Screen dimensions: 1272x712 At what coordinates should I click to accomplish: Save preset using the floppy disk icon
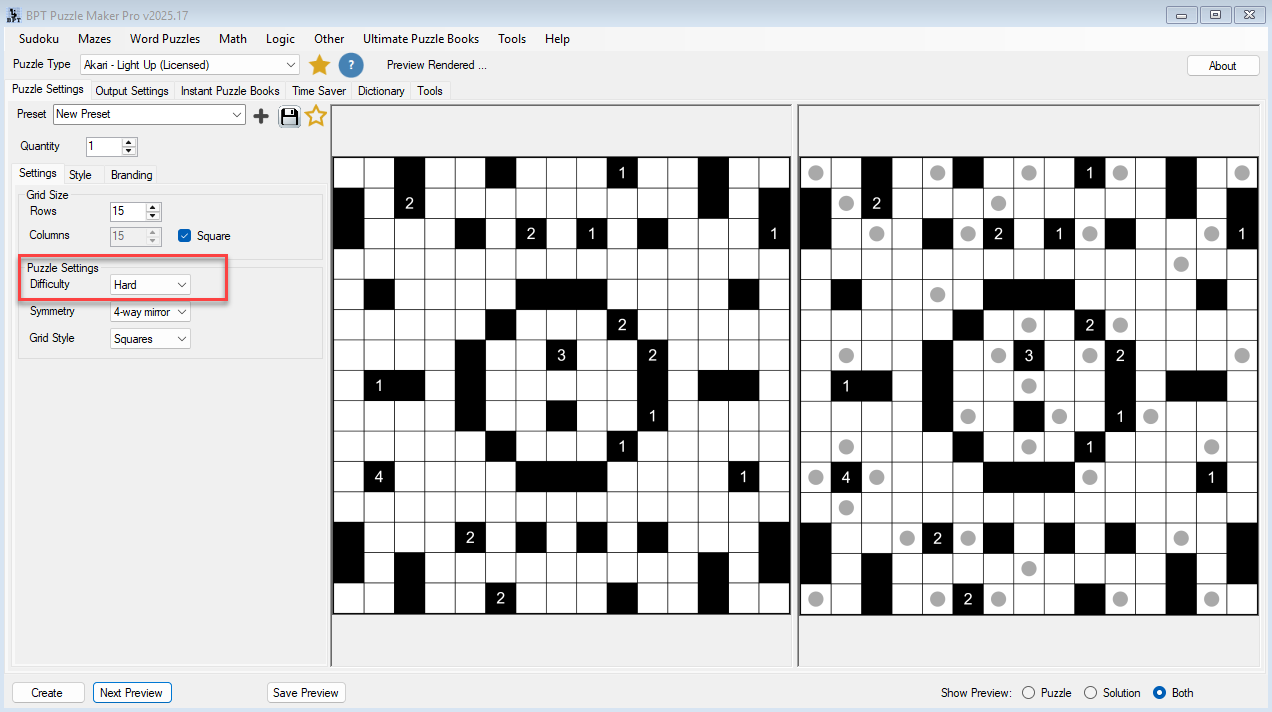click(289, 116)
